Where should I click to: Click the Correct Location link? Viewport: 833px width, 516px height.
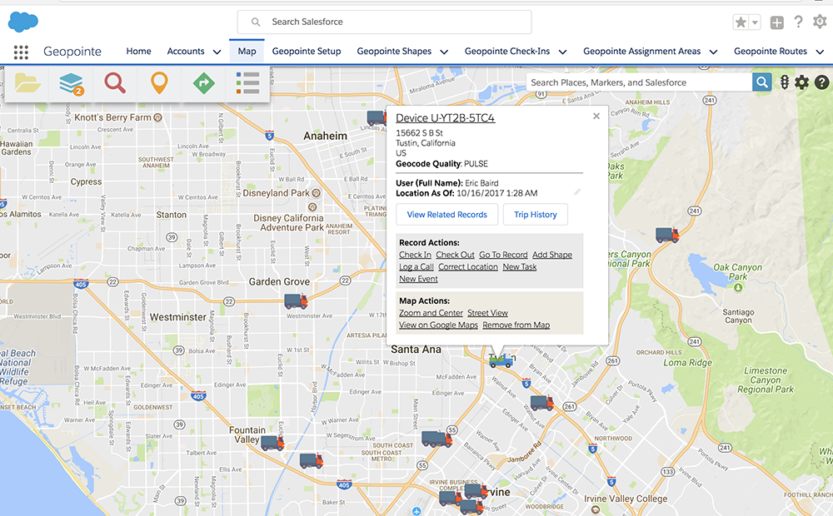pos(468,267)
